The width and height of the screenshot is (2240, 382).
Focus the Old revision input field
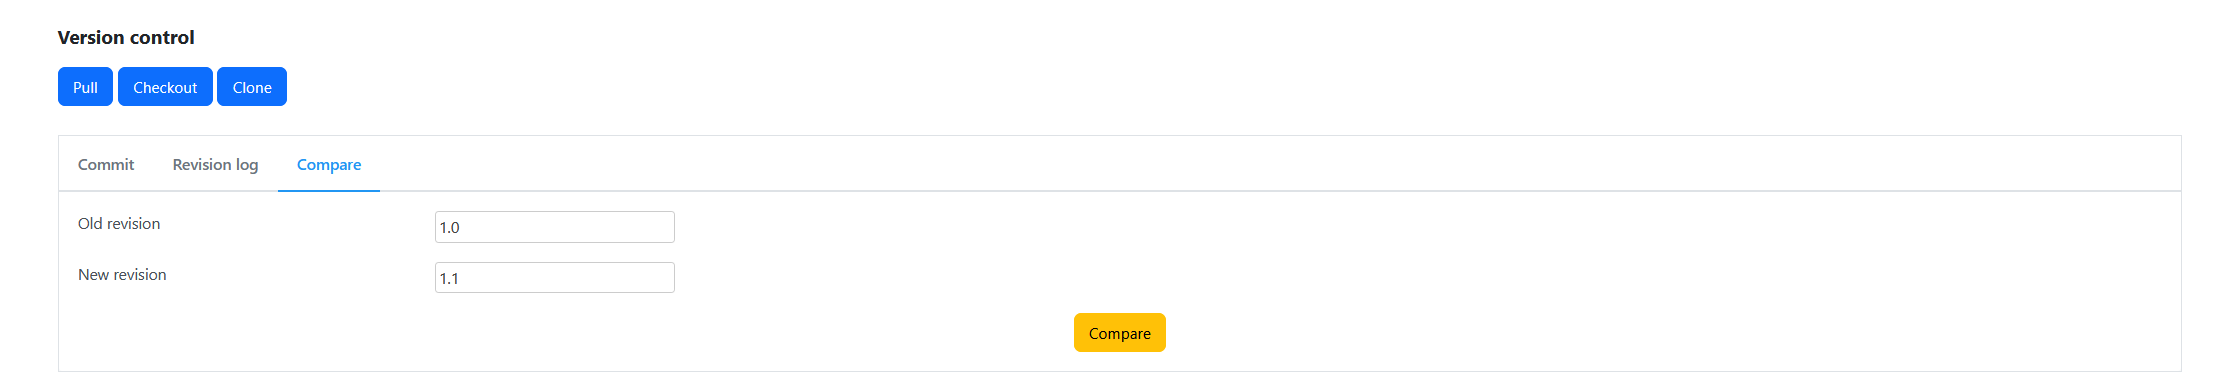(x=555, y=227)
